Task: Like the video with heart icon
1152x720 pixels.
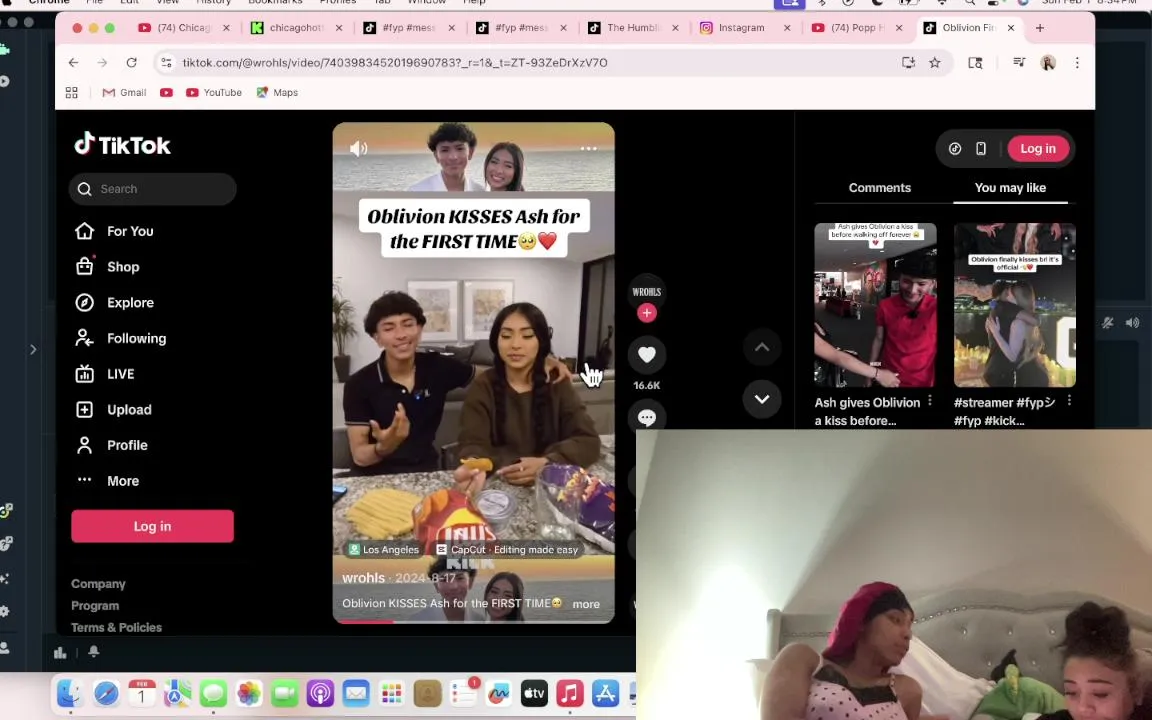Action: (x=647, y=354)
